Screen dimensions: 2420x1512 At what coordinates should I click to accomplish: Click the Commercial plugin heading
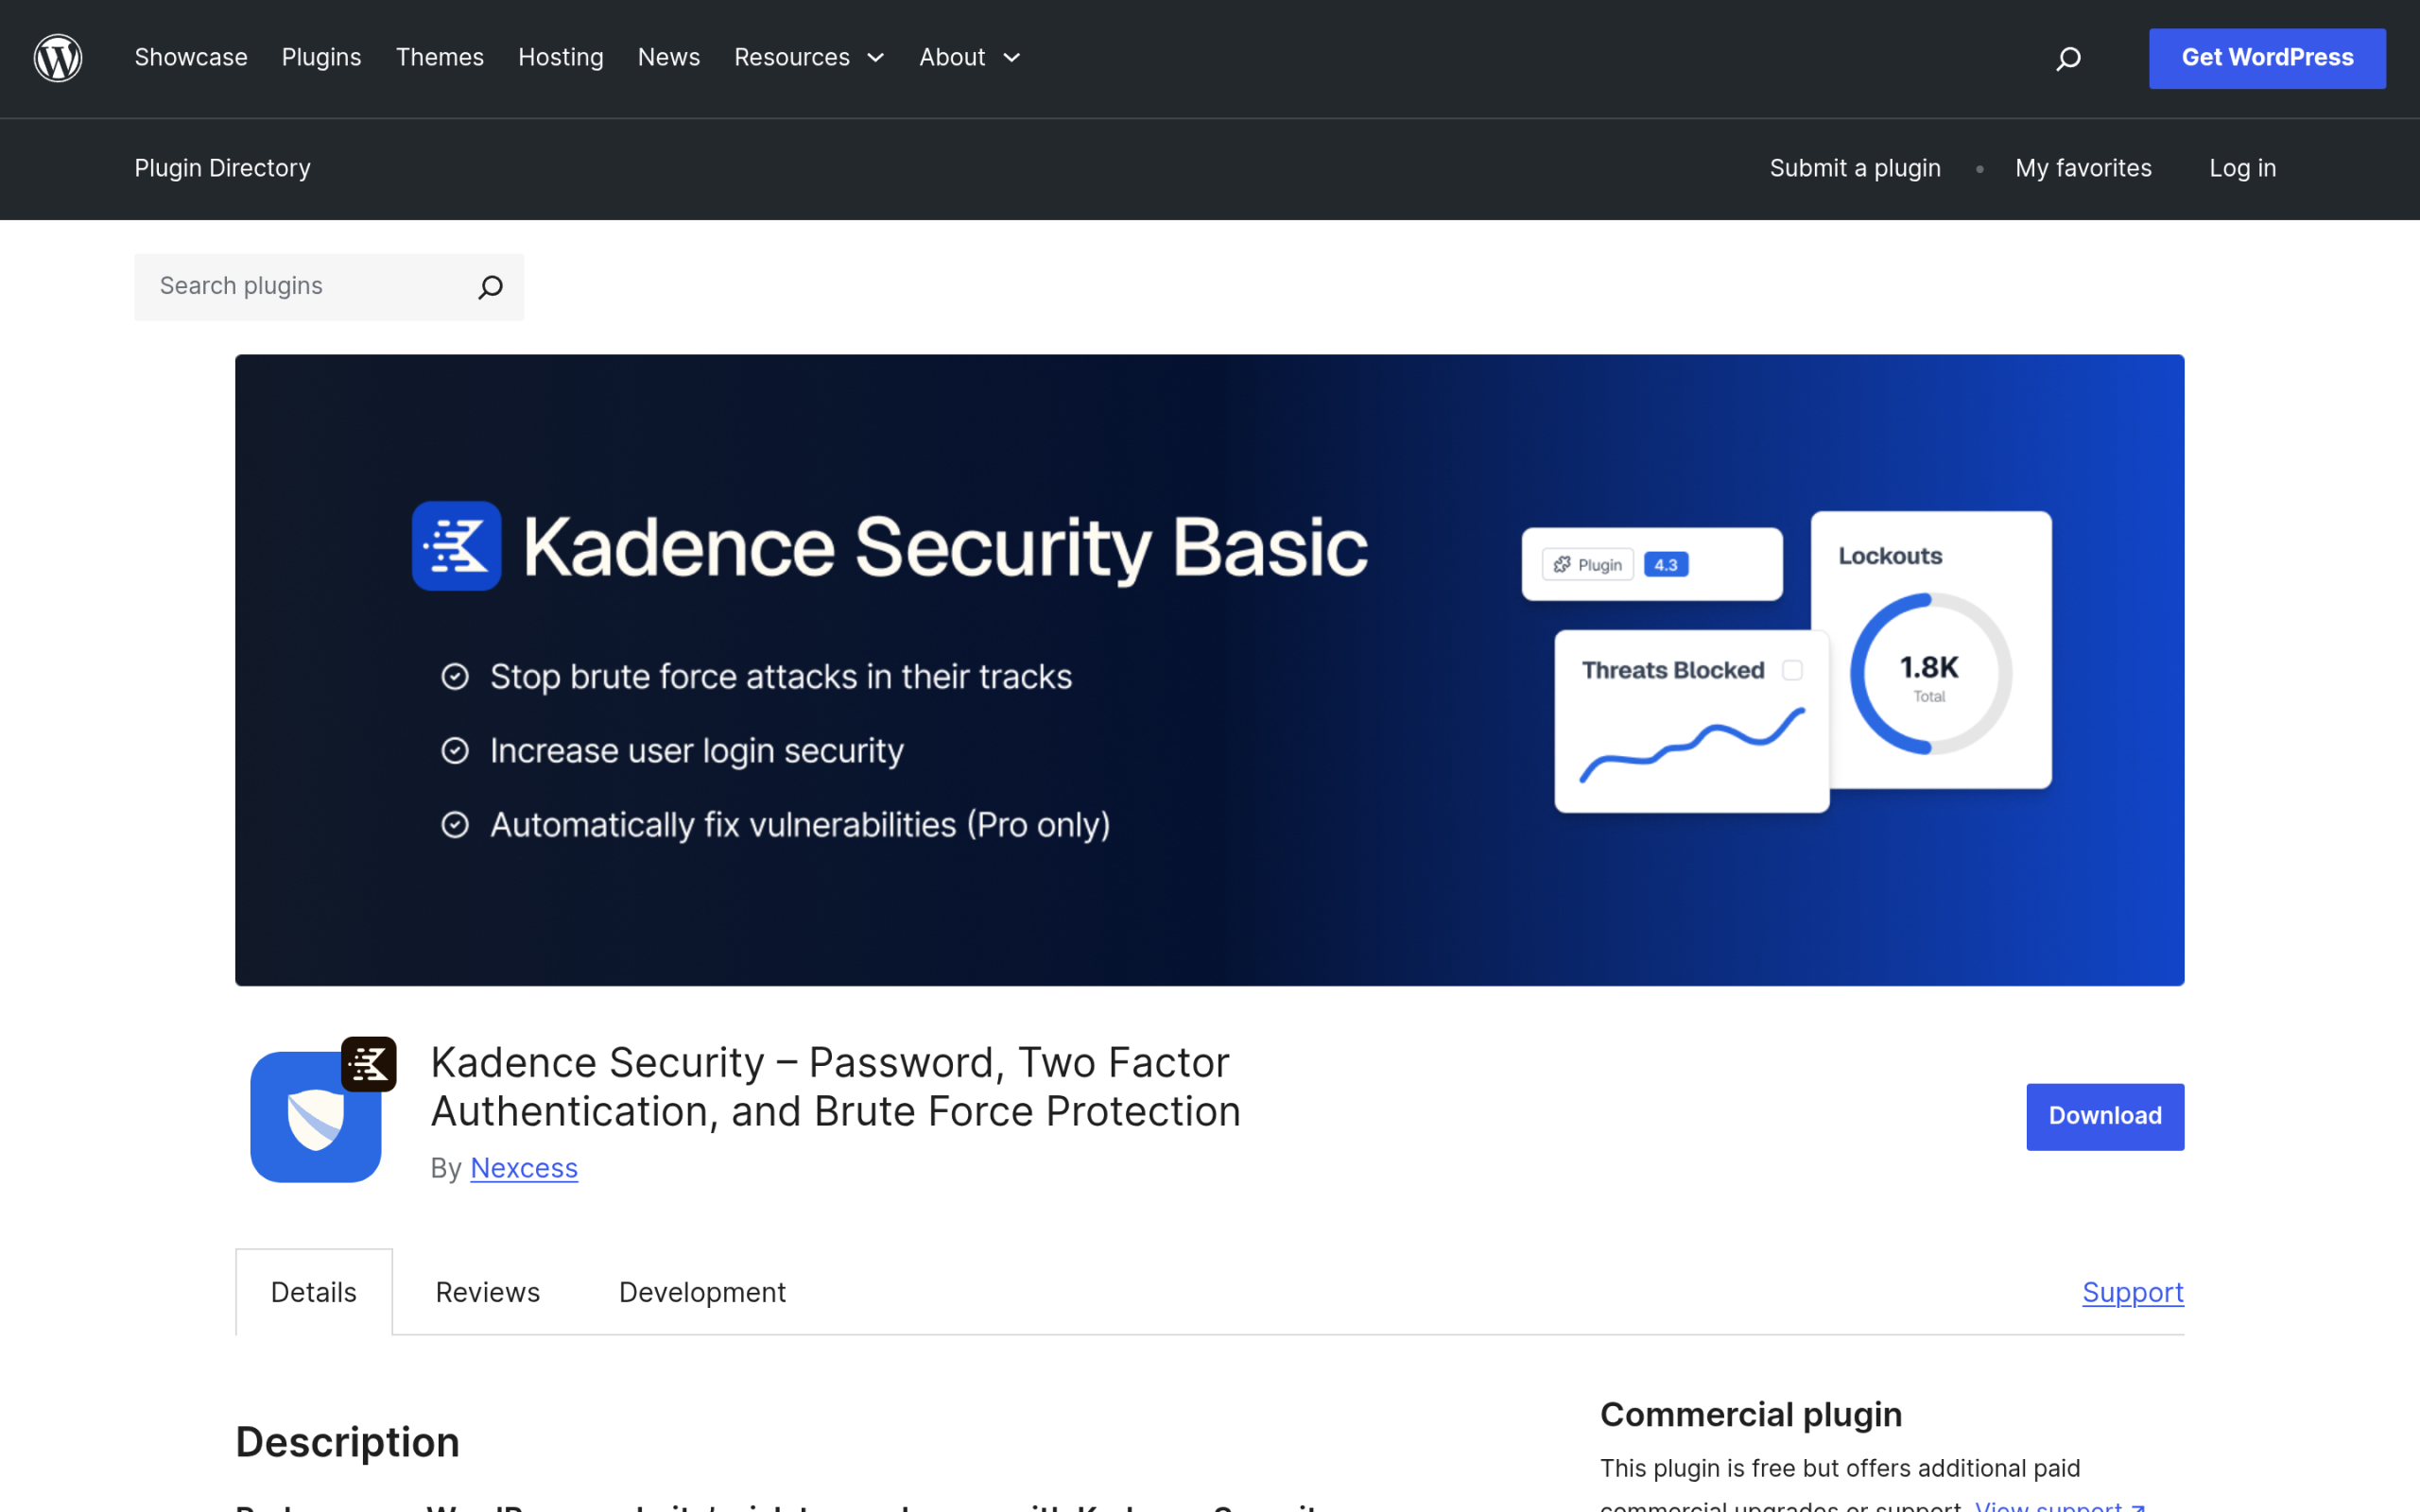pyautogui.click(x=1751, y=1415)
